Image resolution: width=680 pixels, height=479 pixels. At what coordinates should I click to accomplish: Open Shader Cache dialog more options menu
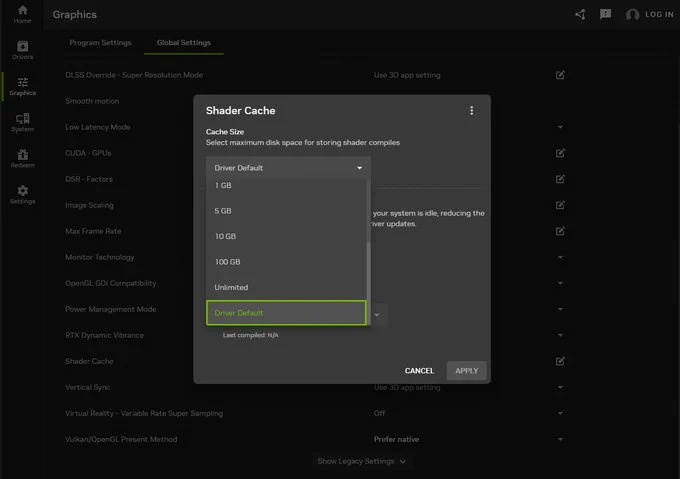[471, 111]
